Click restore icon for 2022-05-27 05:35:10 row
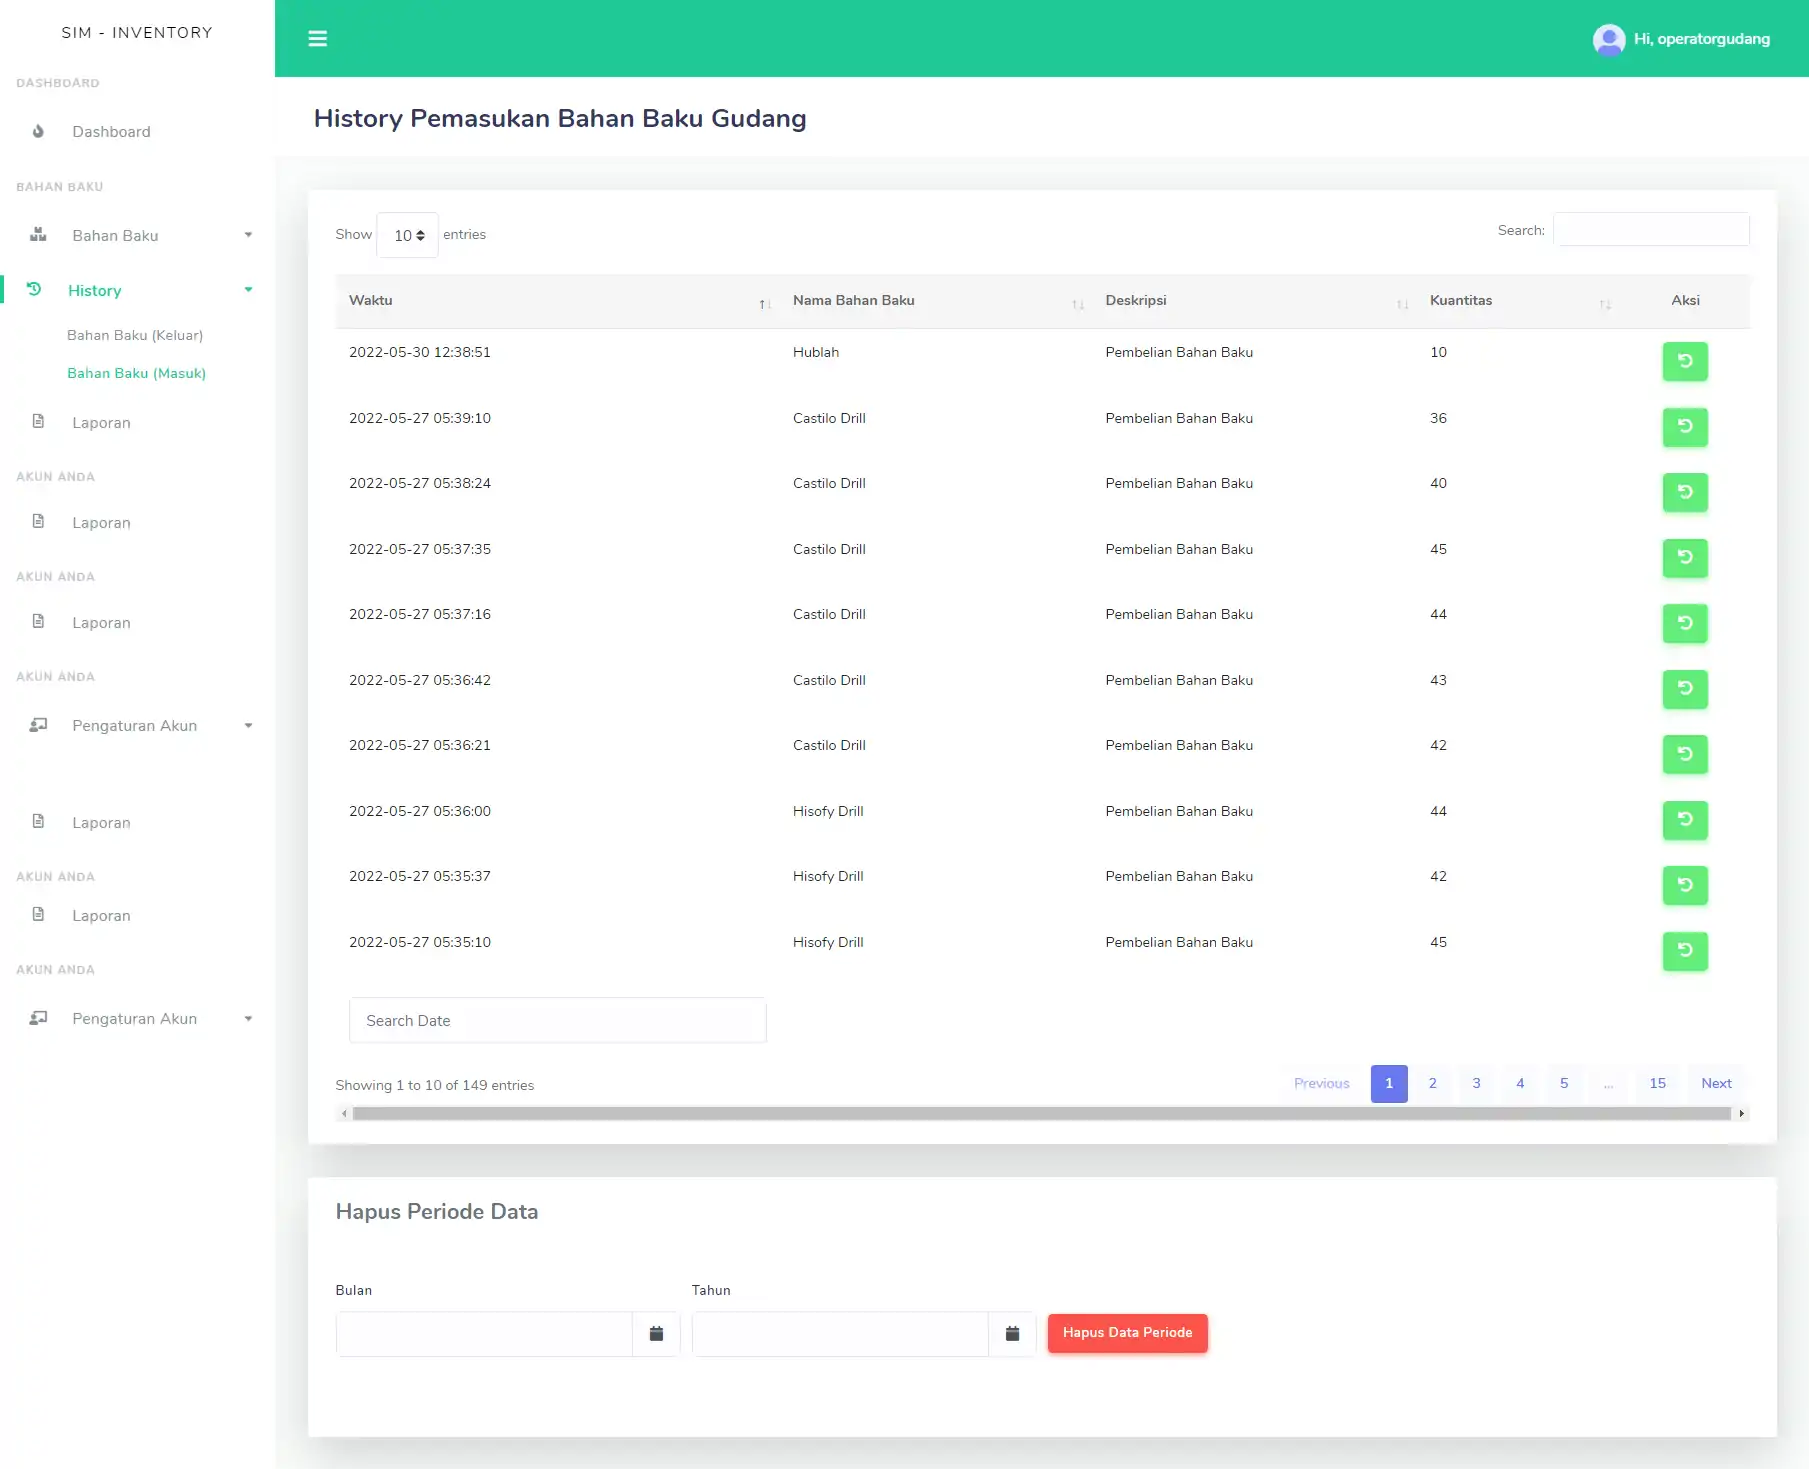The width and height of the screenshot is (1809, 1469). pyautogui.click(x=1685, y=951)
